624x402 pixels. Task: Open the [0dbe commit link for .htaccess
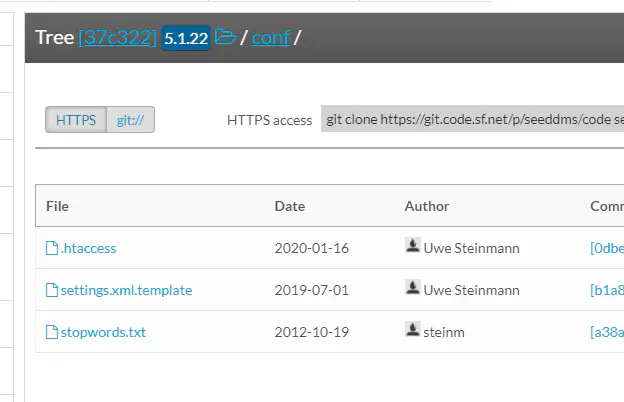tap(607, 248)
